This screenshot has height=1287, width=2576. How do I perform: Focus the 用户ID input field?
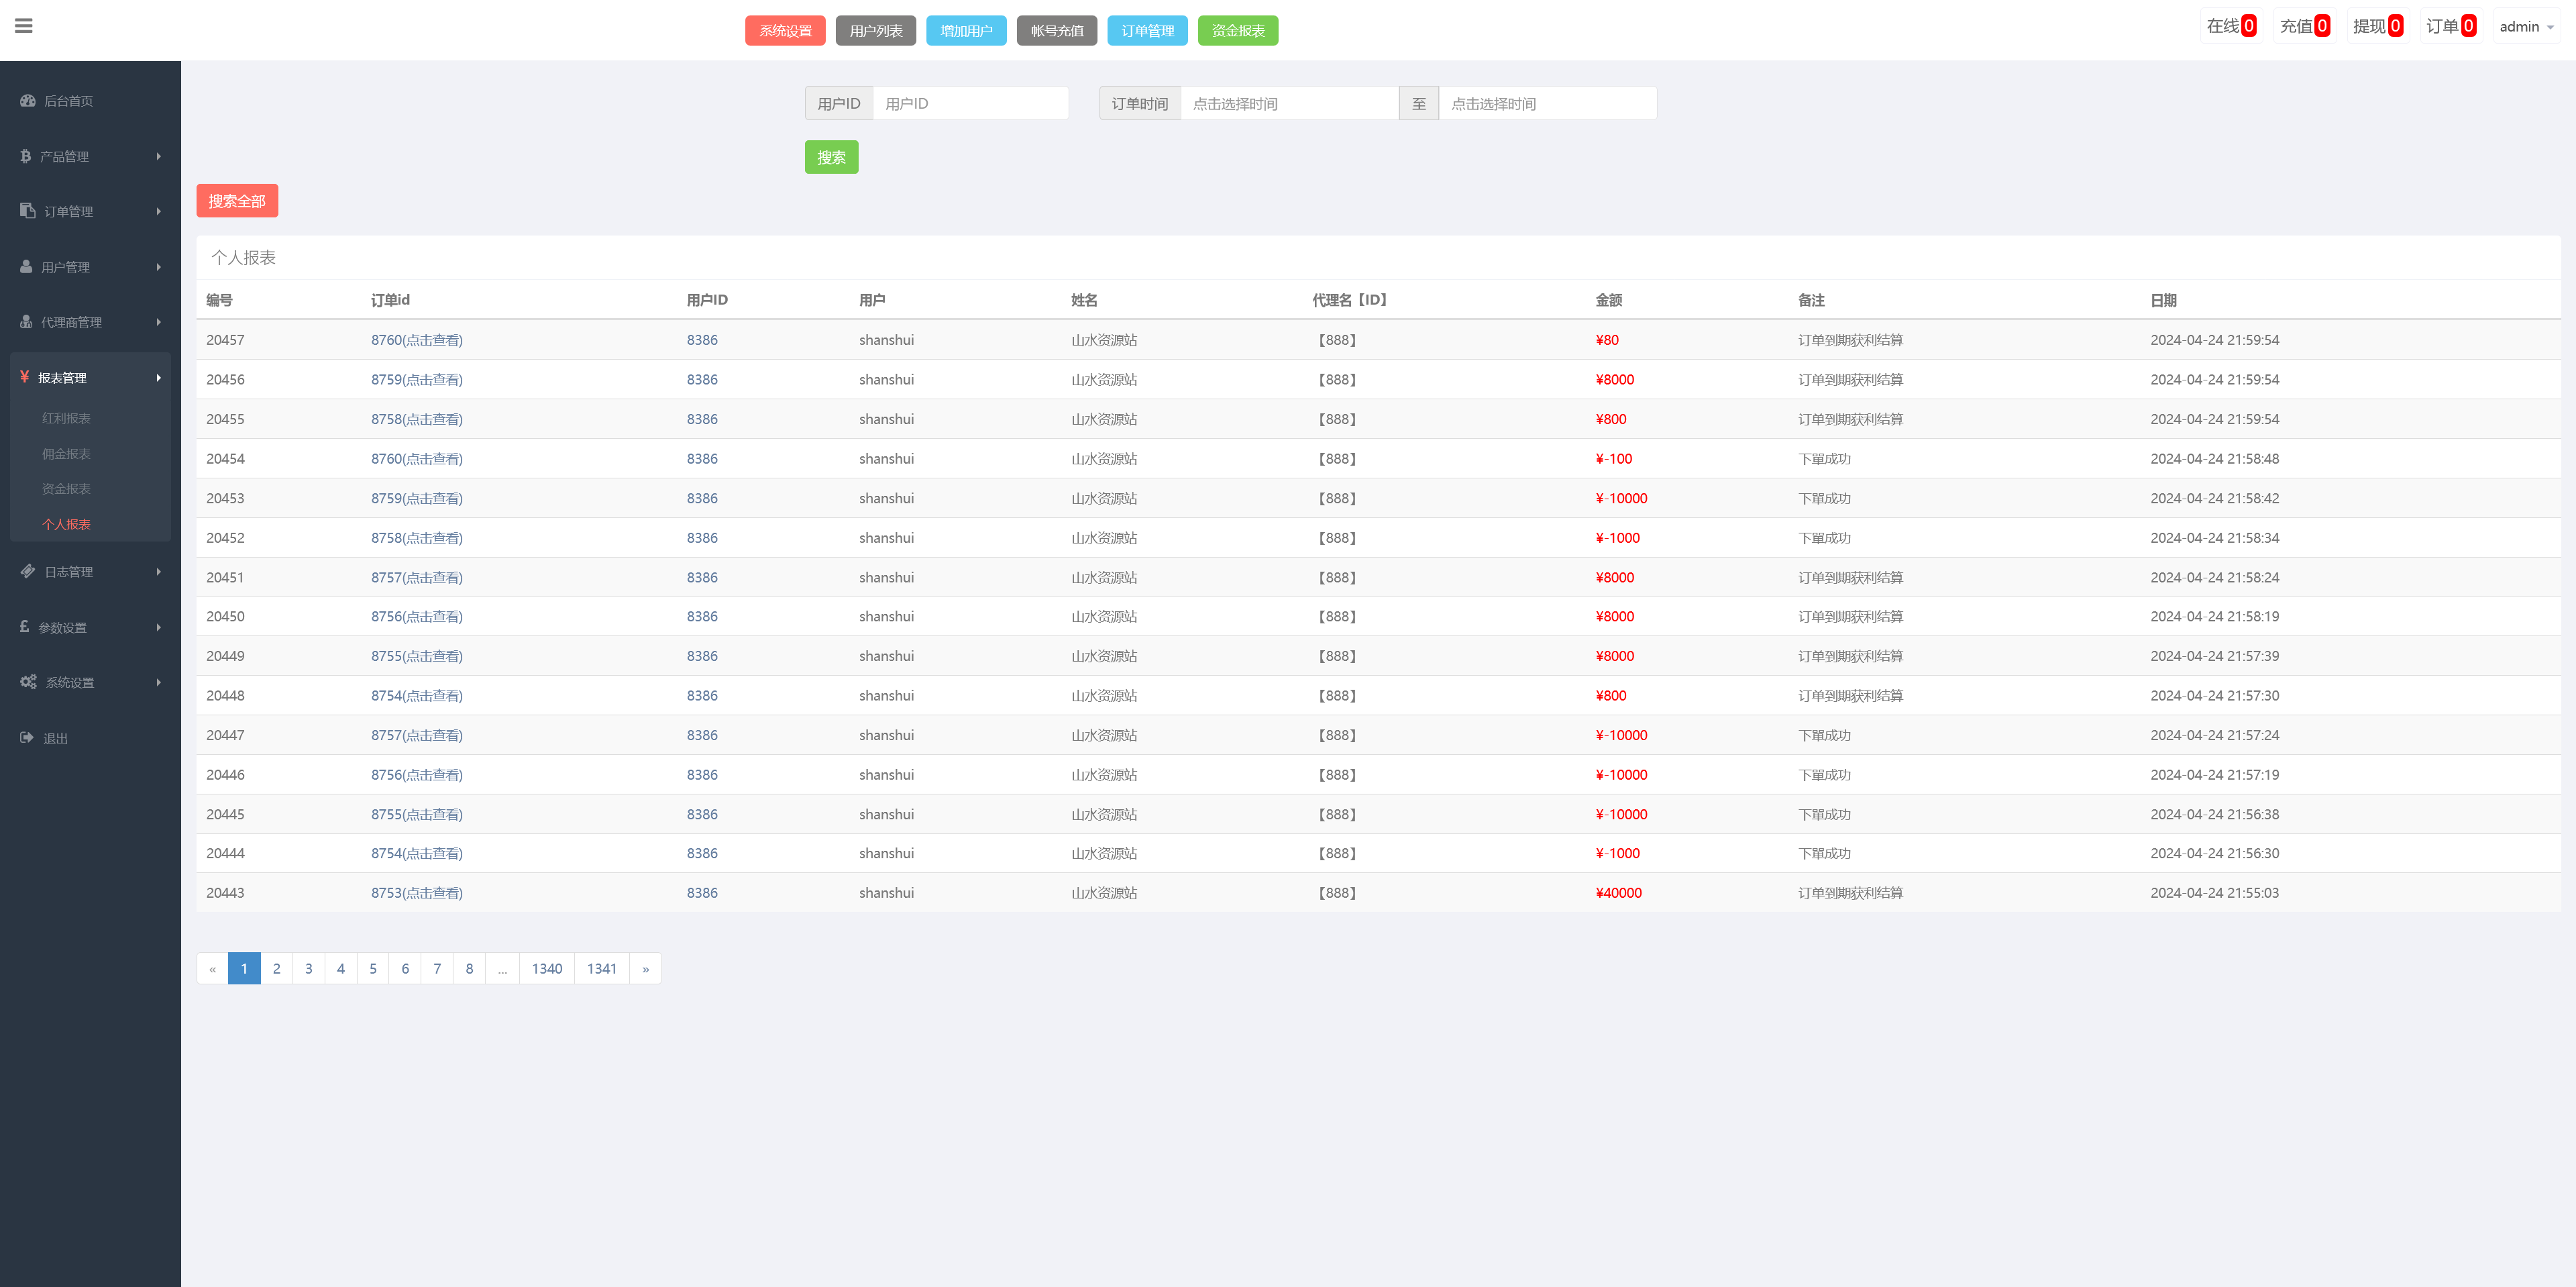tap(970, 104)
